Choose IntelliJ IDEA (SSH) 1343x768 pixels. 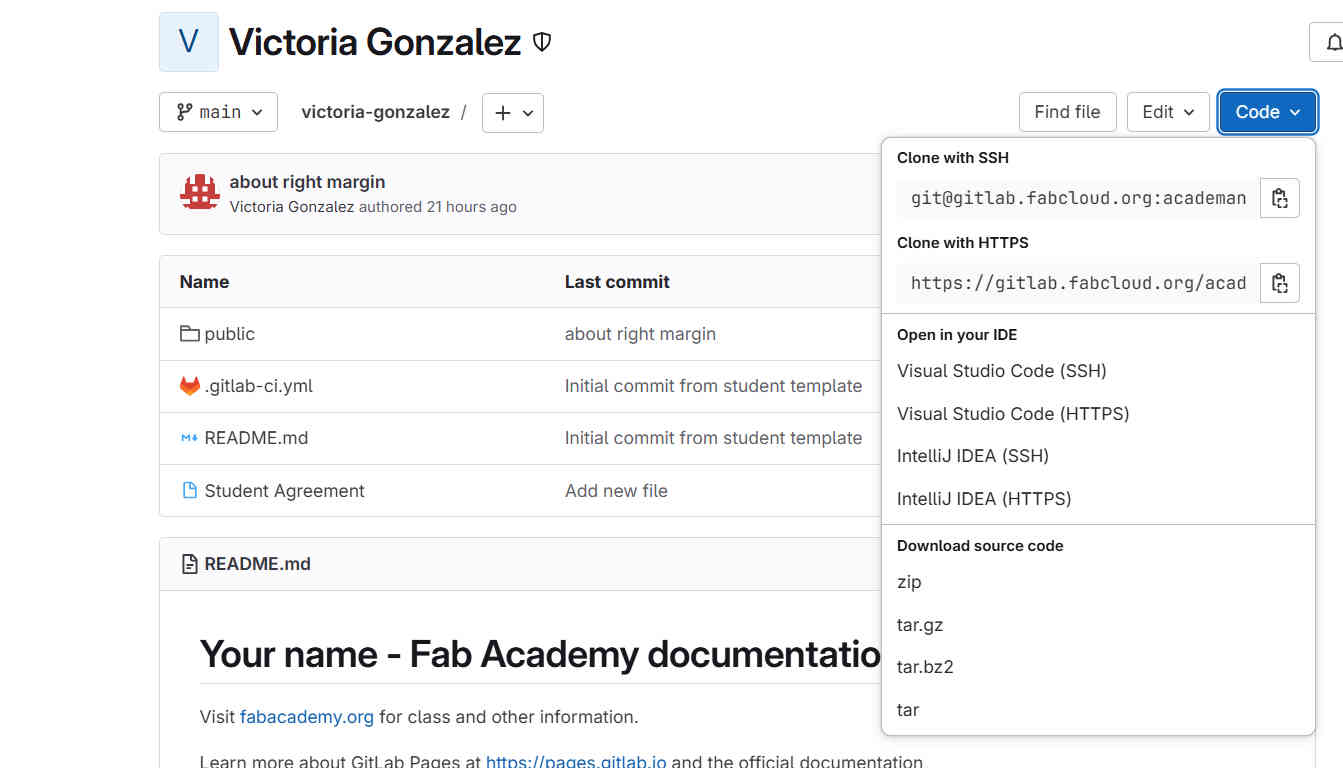click(972, 456)
